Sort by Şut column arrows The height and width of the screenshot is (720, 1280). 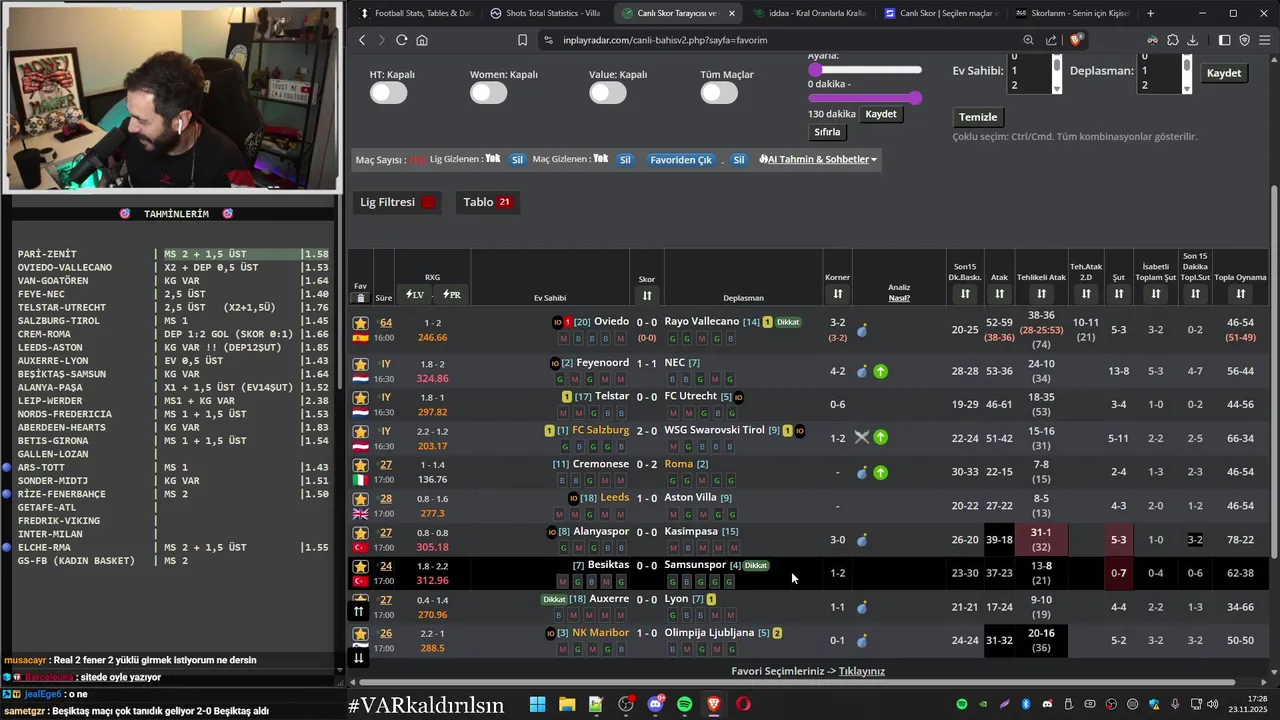[x=1118, y=294]
